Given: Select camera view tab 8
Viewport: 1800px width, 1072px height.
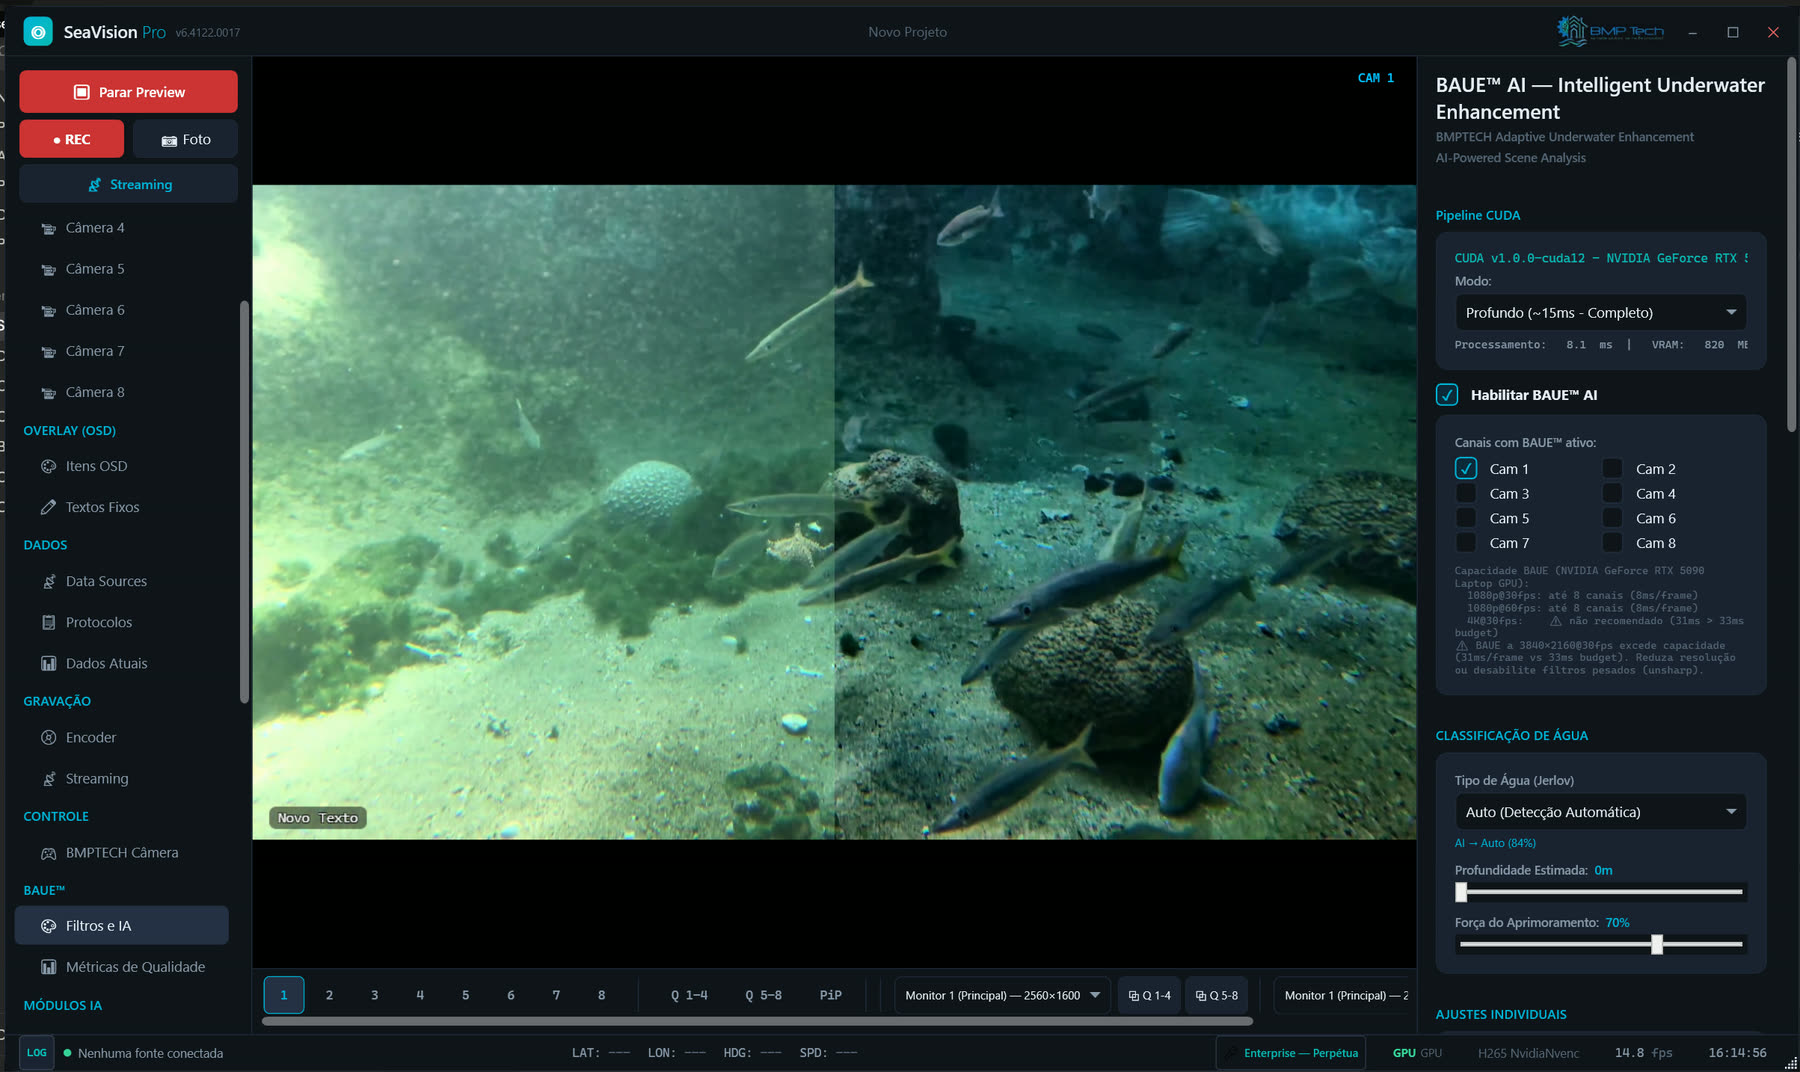Looking at the screenshot, I should [601, 995].
